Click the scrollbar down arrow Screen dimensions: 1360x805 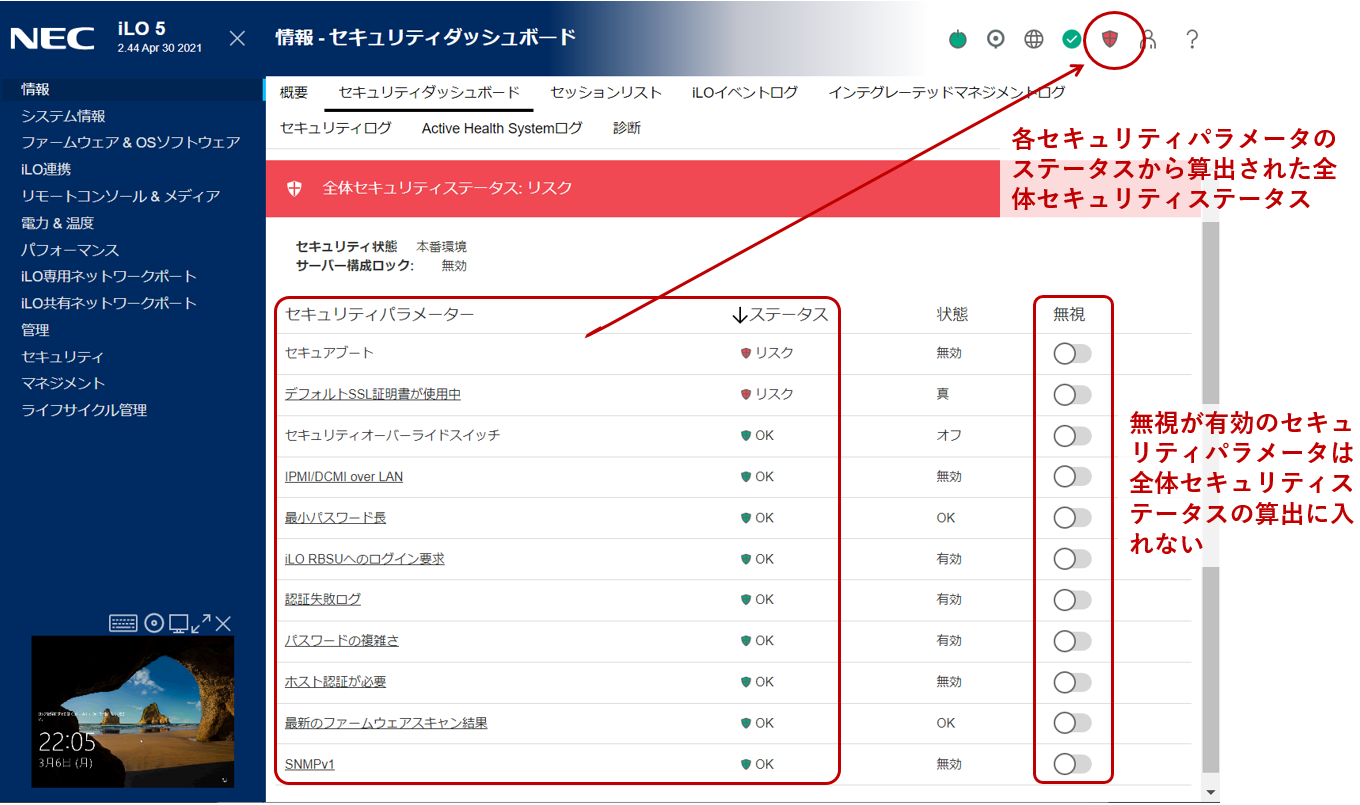[x=1211, y=792]
